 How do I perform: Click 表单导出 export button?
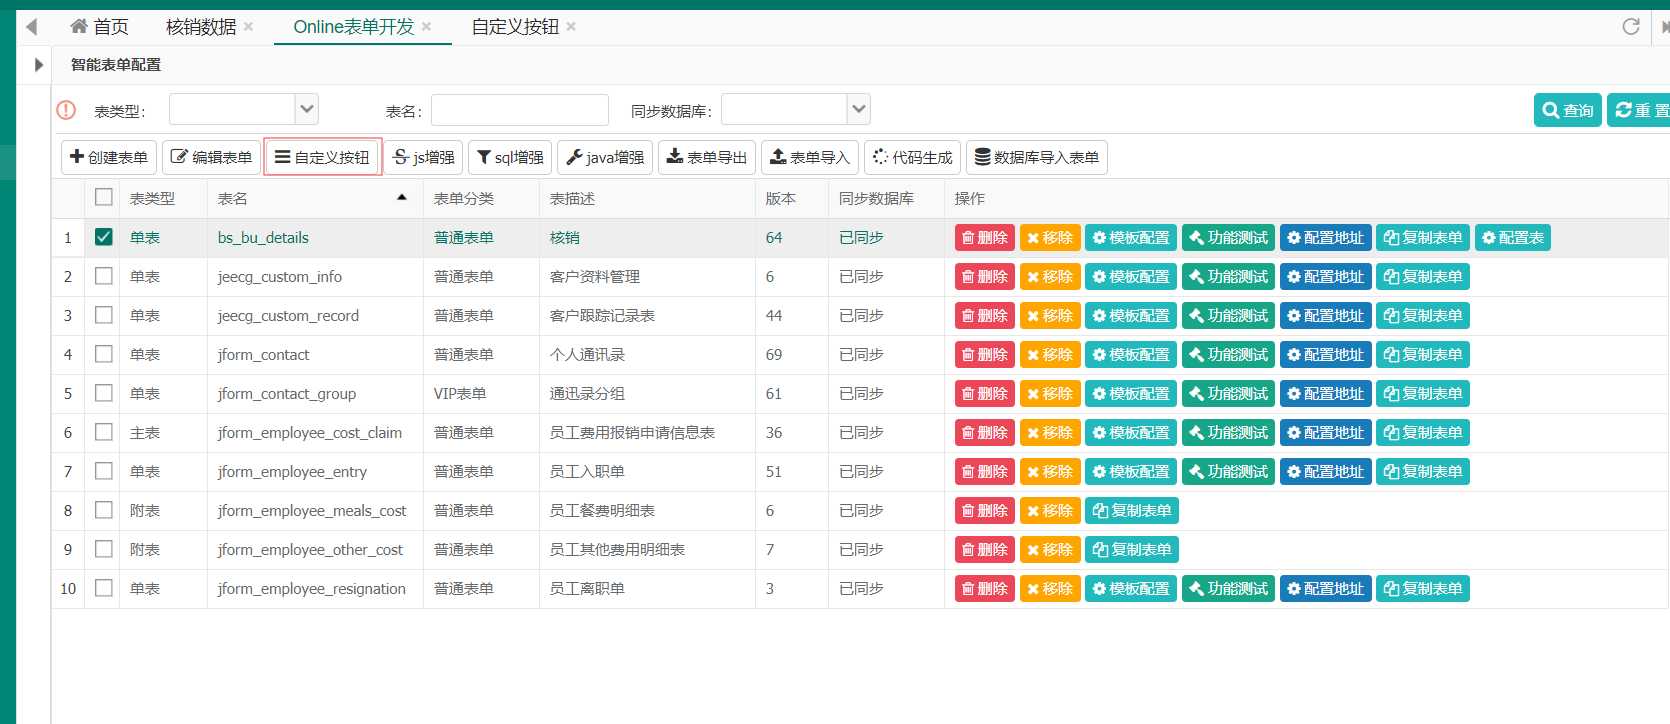point(707,157)
